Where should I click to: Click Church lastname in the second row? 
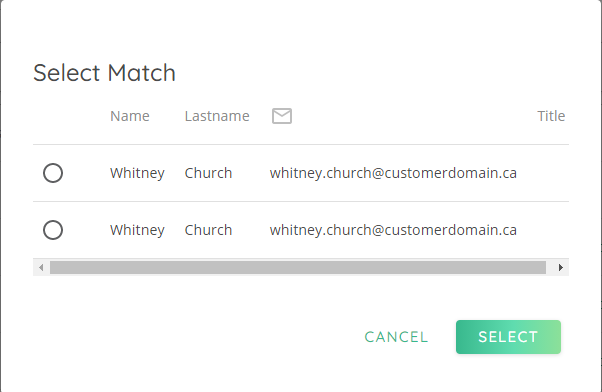tap(208, 230)
